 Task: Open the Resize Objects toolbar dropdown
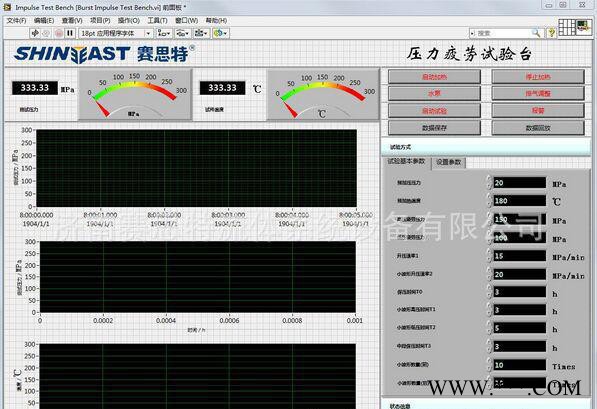tap(201, 33)
